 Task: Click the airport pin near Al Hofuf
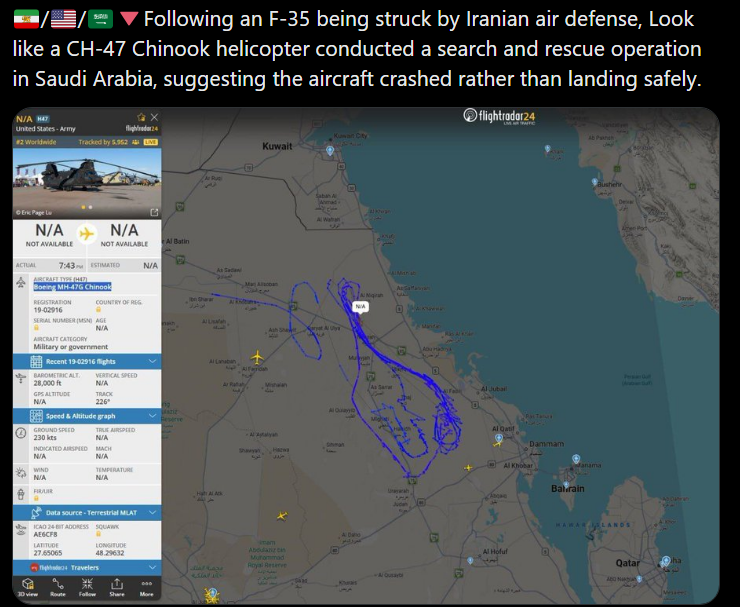(x=470, y=560)
